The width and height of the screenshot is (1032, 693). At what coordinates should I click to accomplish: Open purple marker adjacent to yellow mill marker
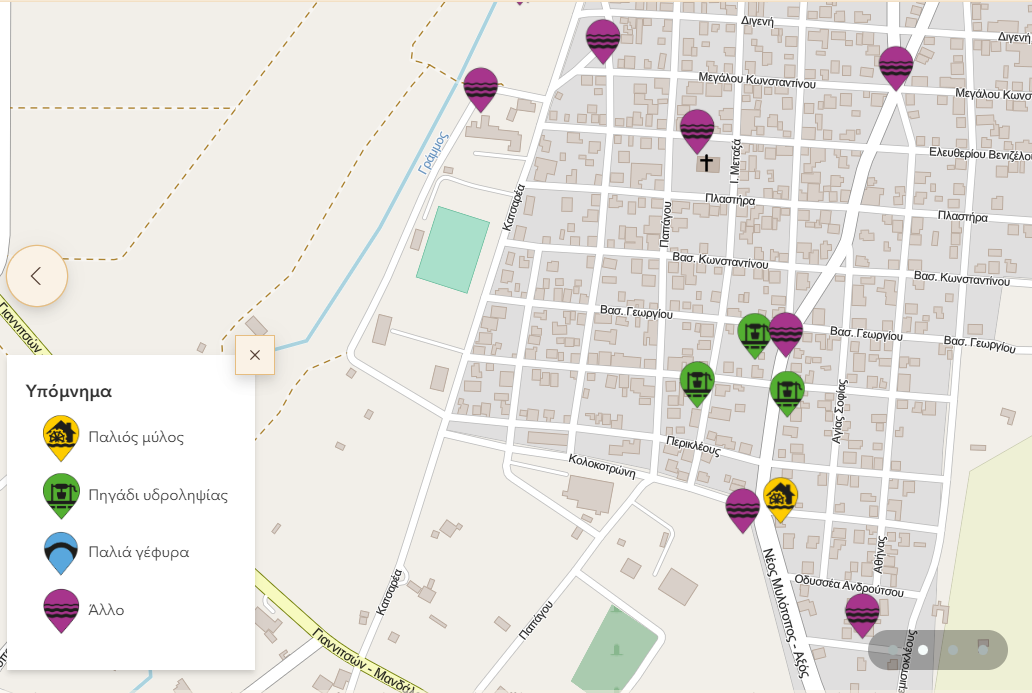(742, 508)
